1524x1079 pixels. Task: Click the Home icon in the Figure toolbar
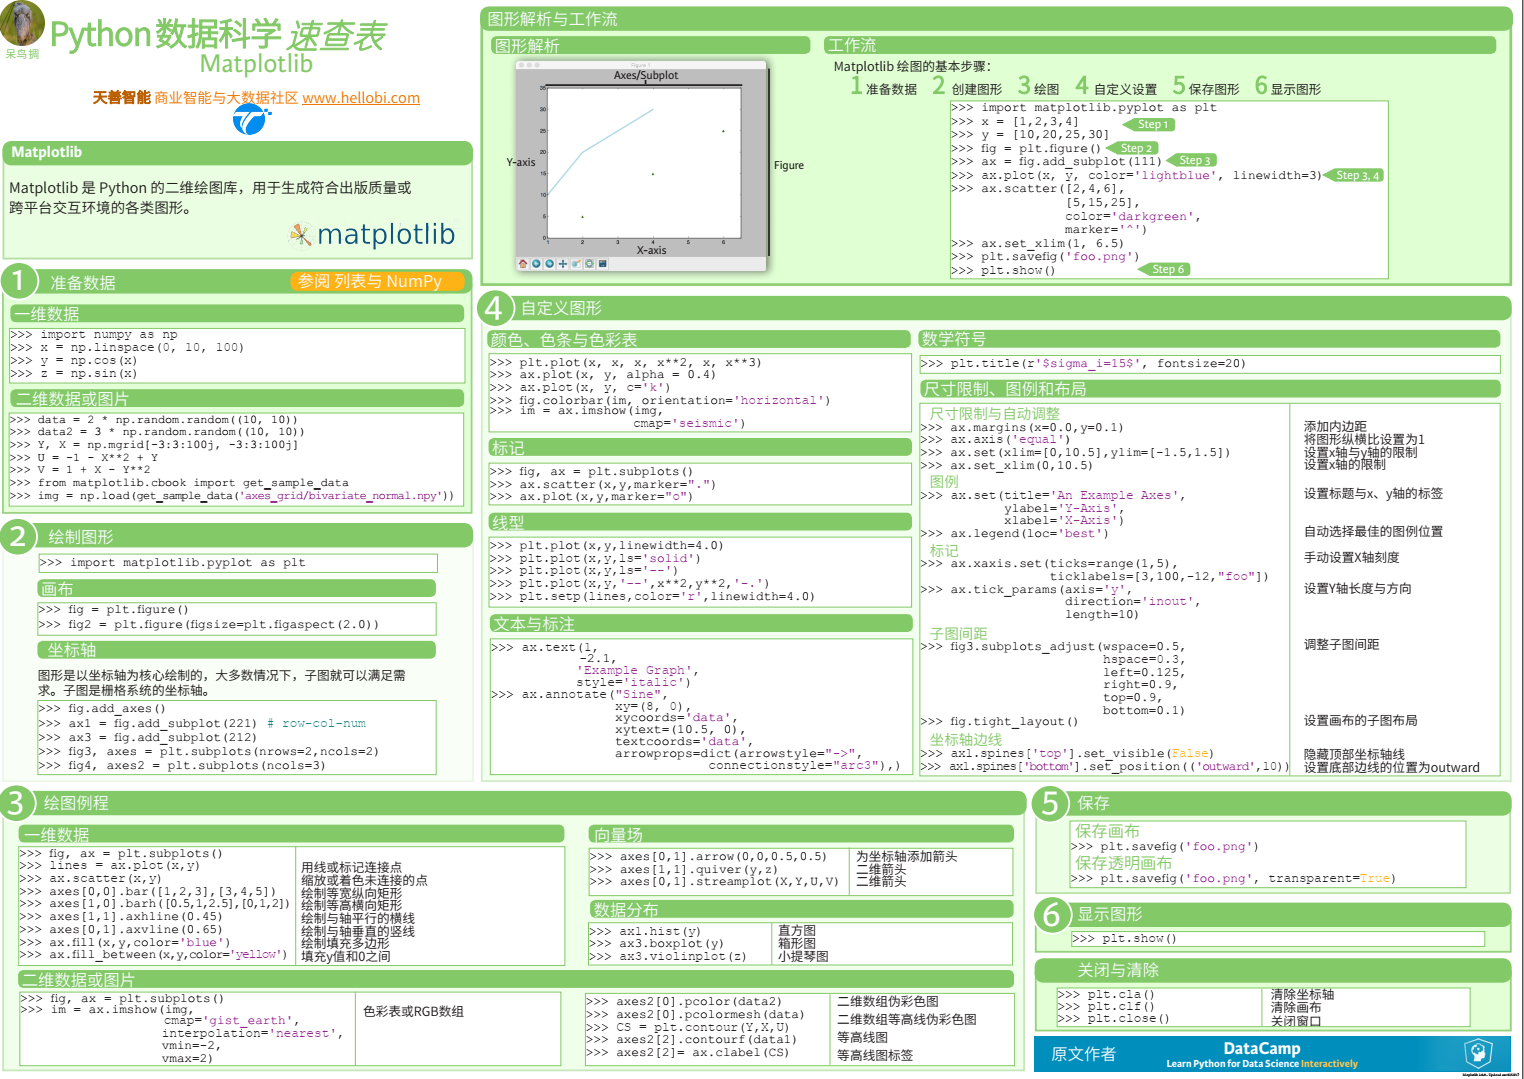(523, 264)
